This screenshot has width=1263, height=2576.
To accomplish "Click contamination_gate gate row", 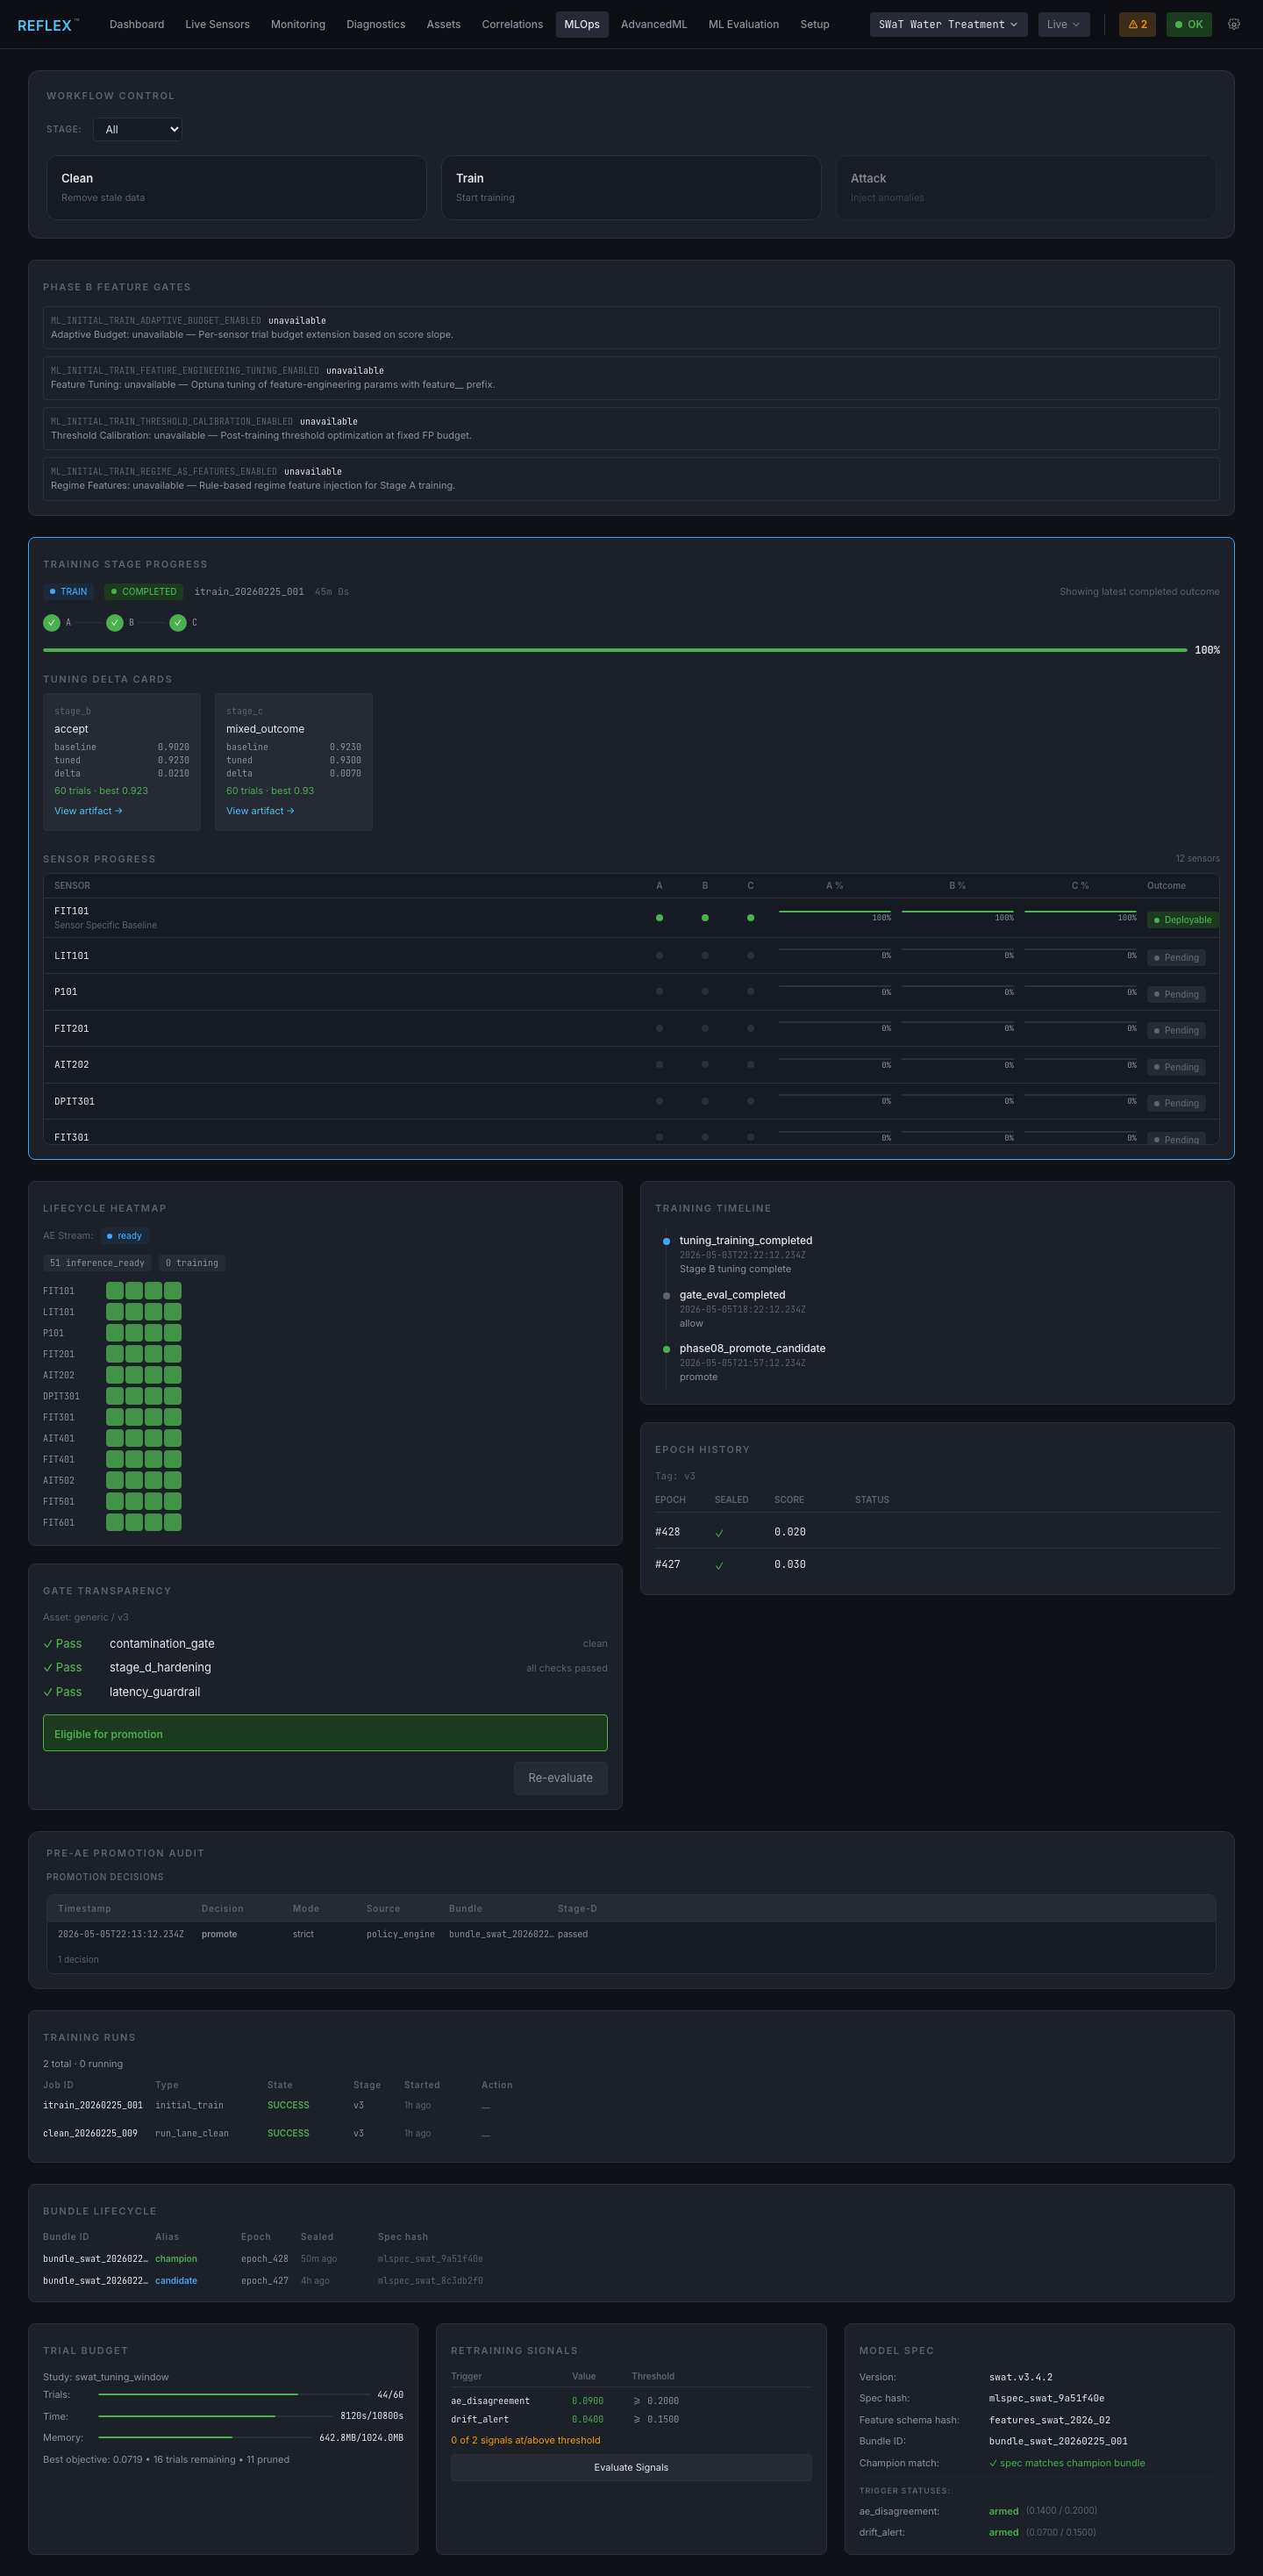I will click(325, 1644).
